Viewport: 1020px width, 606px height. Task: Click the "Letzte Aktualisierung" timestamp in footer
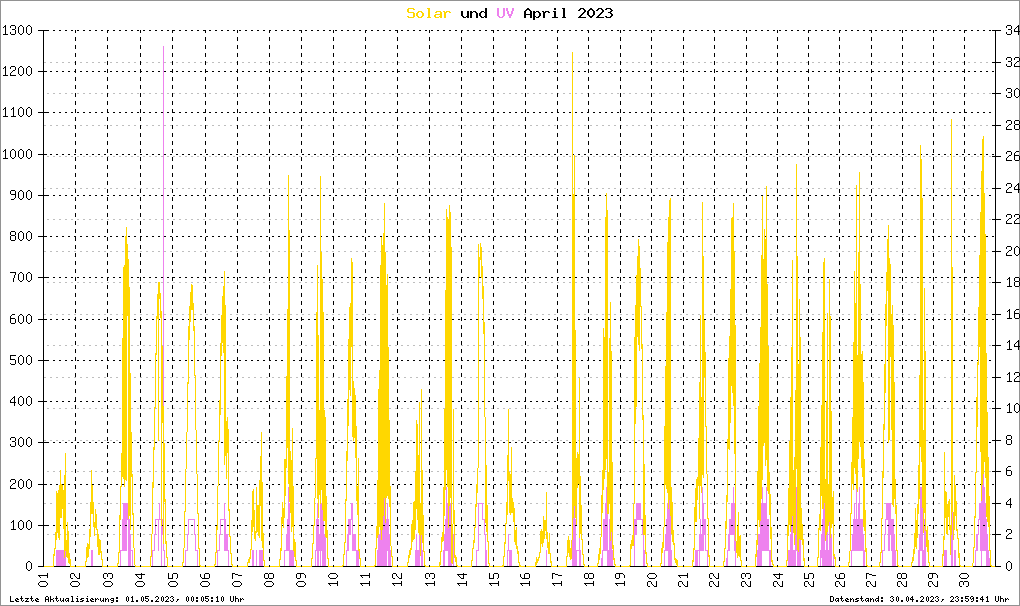pos(125,599)
